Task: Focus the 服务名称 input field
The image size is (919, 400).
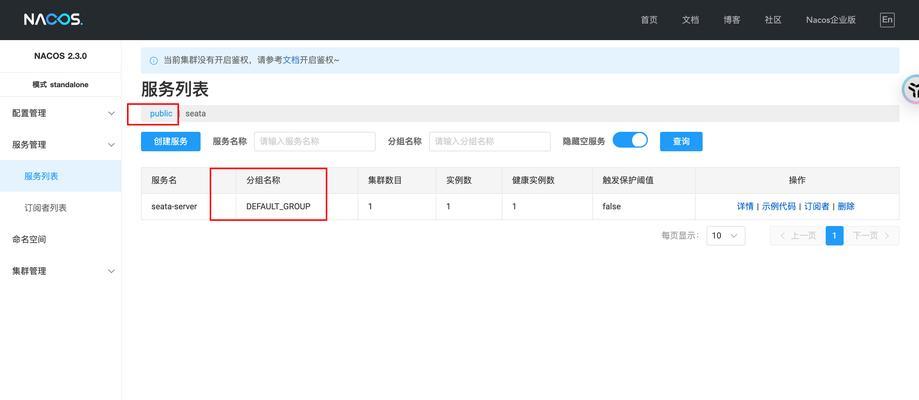Action: point(315,141)
